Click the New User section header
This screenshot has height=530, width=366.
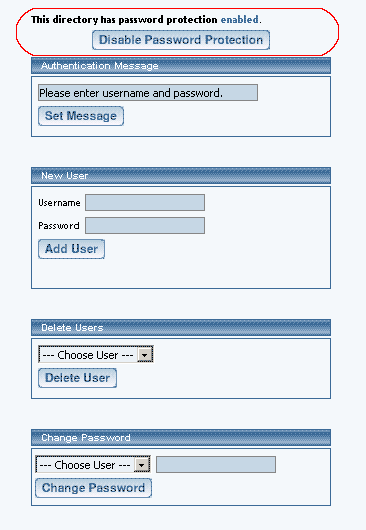[181, 175]
